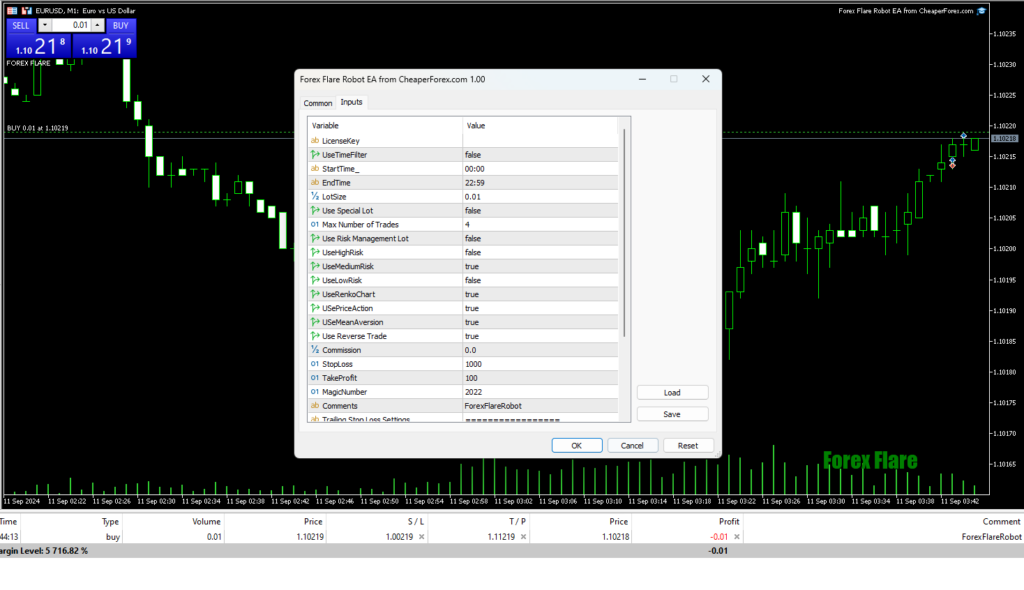Click the fraction icon next to LotSize

(x=316, y=197)
